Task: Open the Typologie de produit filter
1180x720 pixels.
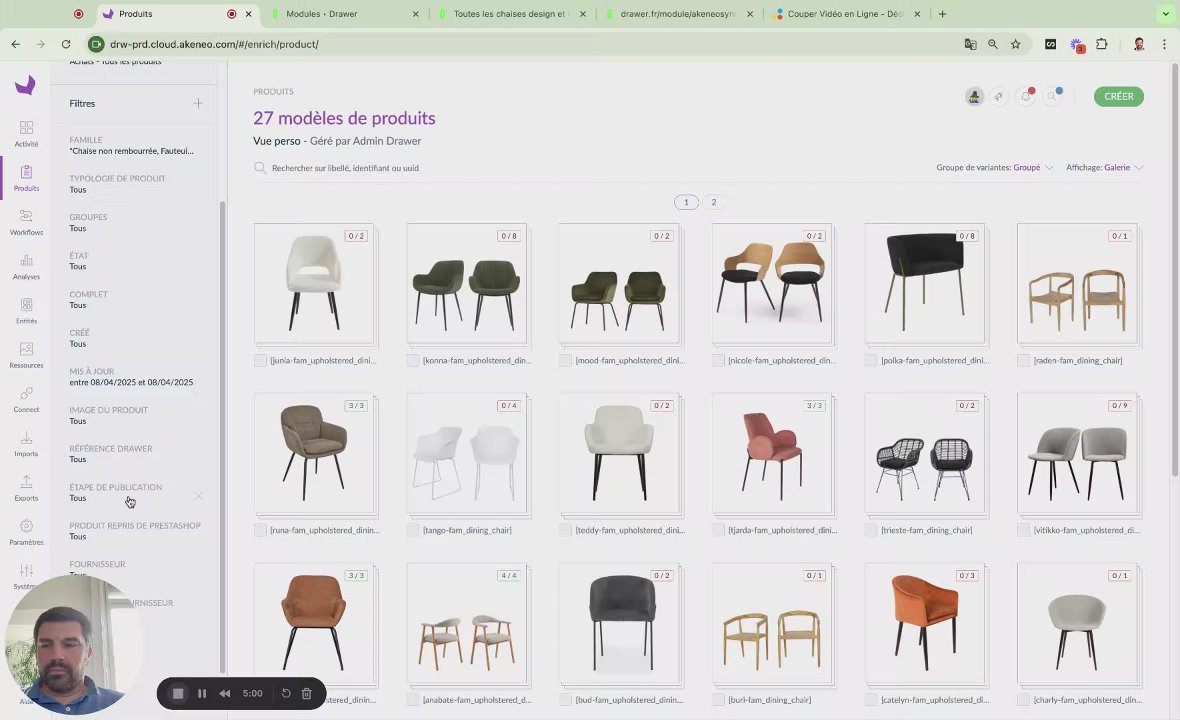Action: (117, 184)
